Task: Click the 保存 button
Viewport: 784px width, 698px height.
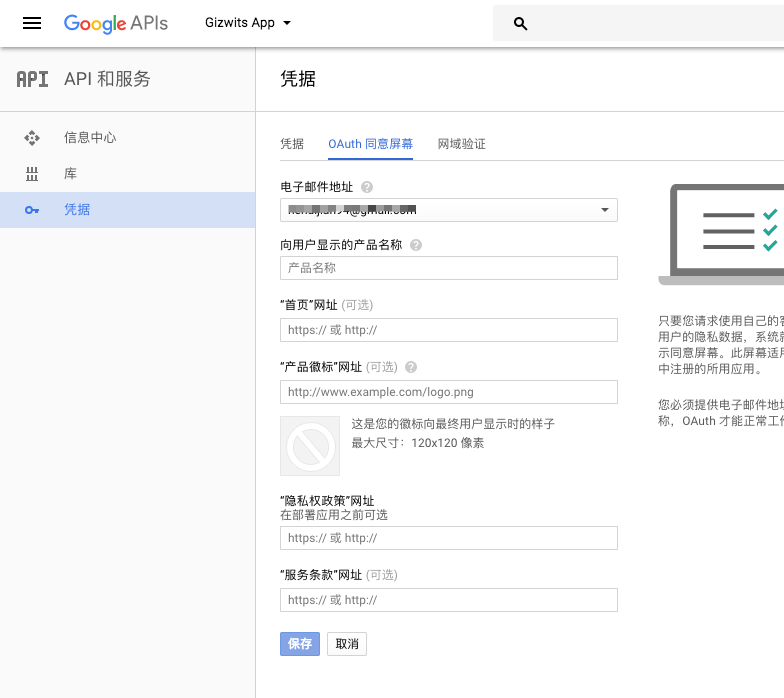Action: tap(300, 644)
